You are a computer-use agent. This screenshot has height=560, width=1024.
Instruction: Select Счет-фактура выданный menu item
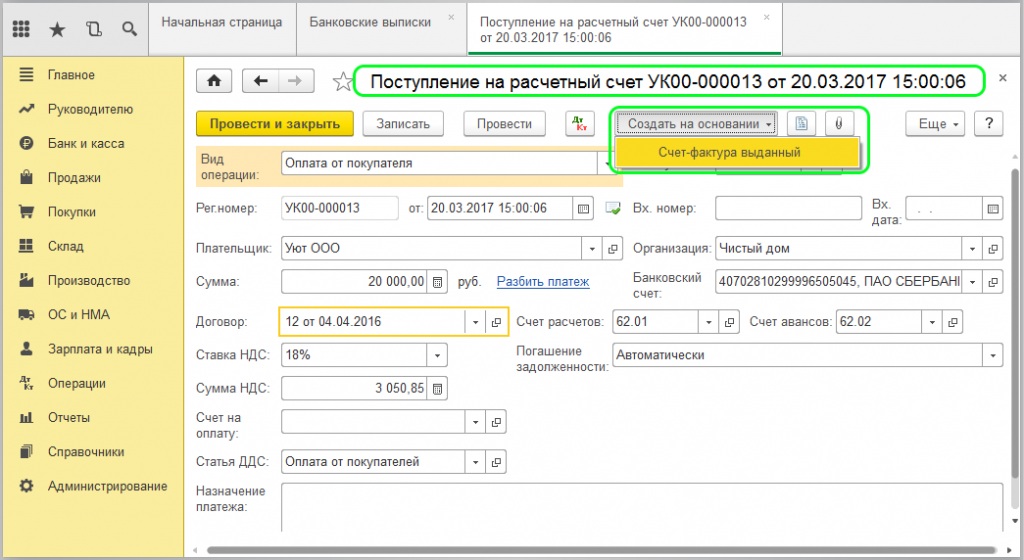(x=737, y=152)
